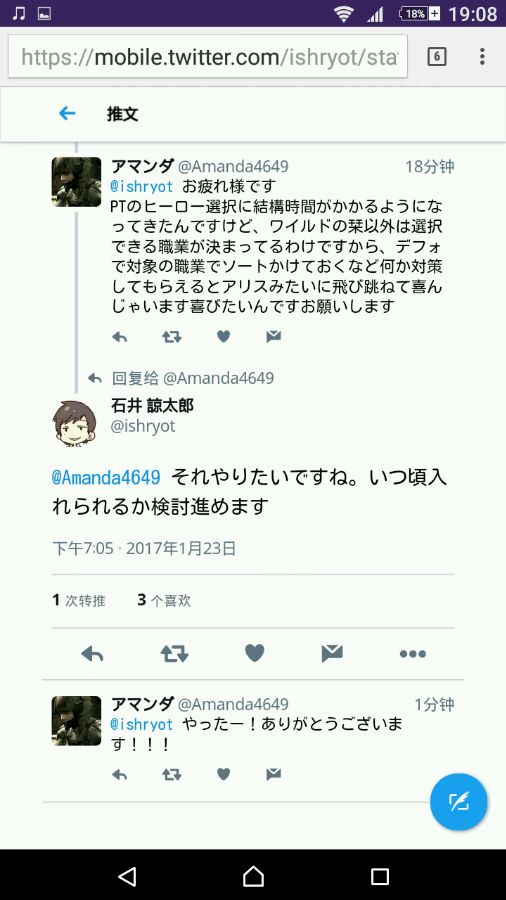
Task: Reply to the first Amanda4649 tweet
Action: coord(119,337)
